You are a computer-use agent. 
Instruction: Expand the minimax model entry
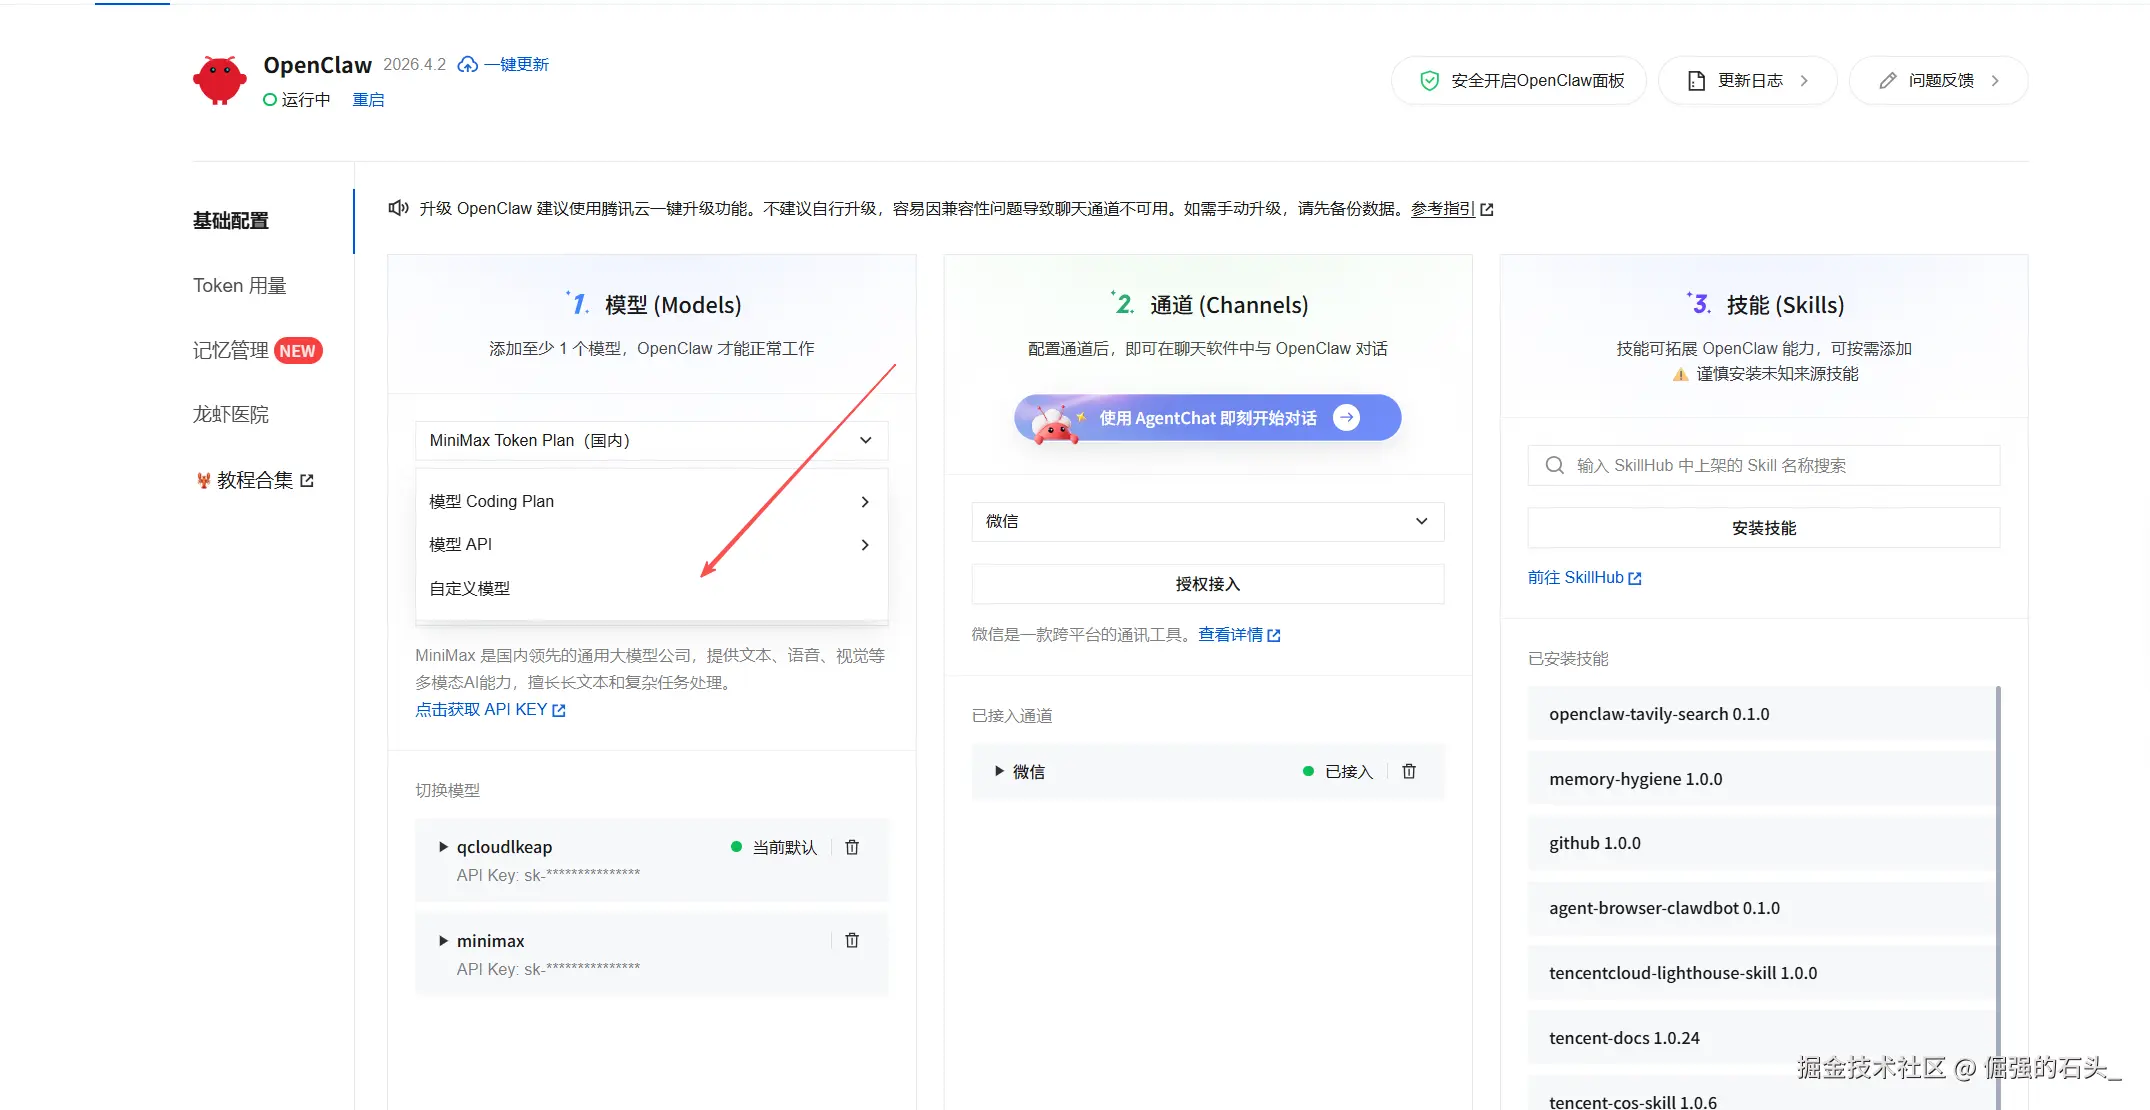click(x=443, y=941)
